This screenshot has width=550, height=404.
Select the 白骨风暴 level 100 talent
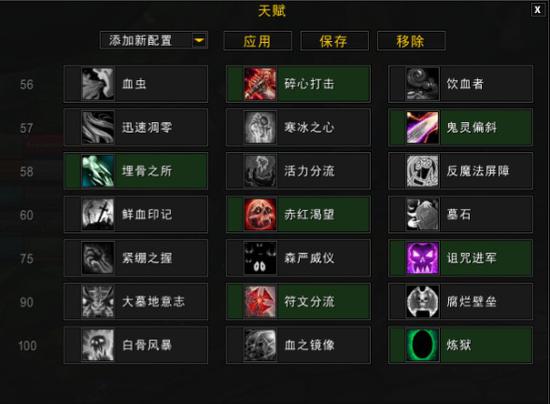[x=136, y=345]
